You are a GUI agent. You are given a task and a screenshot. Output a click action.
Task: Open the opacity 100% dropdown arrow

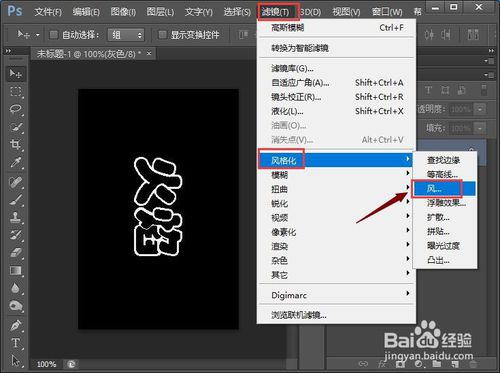point(480,109)
